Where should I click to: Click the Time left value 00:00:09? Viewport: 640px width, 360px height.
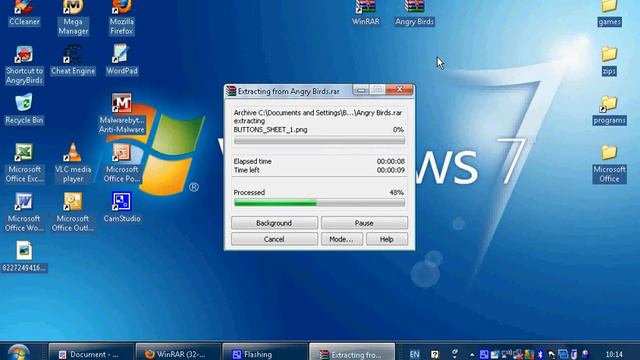391,170
